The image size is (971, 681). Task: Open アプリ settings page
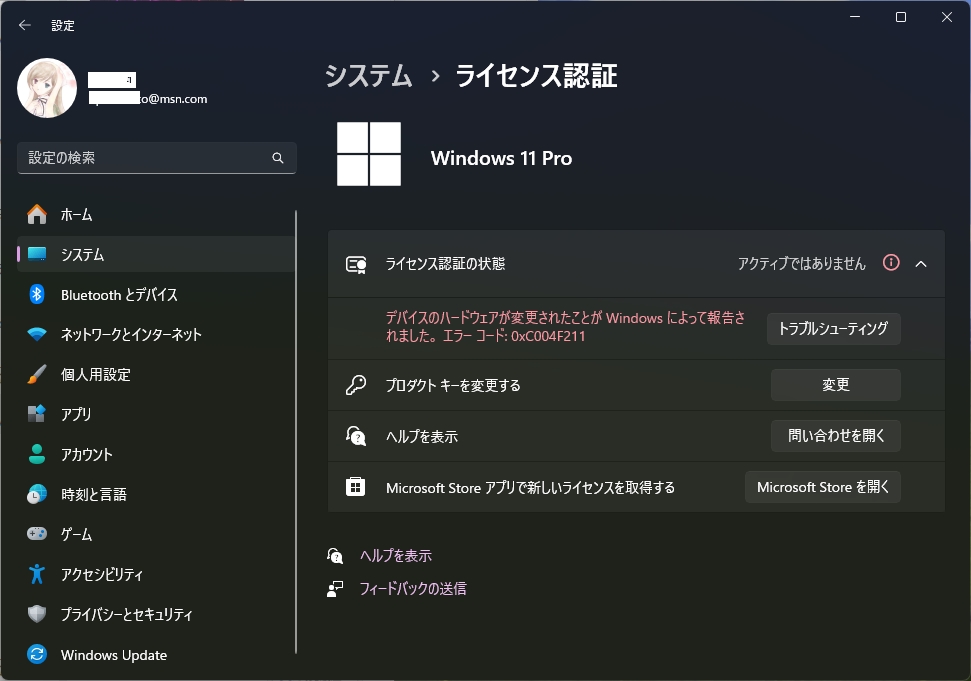pyautogui.click(x=156, y=414)
